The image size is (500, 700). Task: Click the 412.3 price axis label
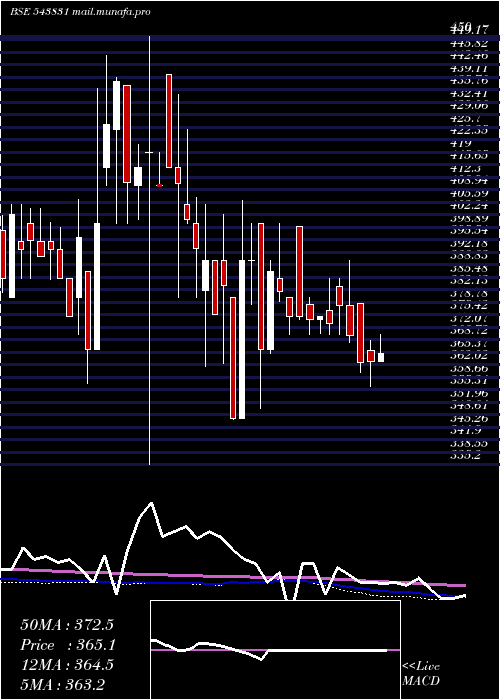[465, 169]
